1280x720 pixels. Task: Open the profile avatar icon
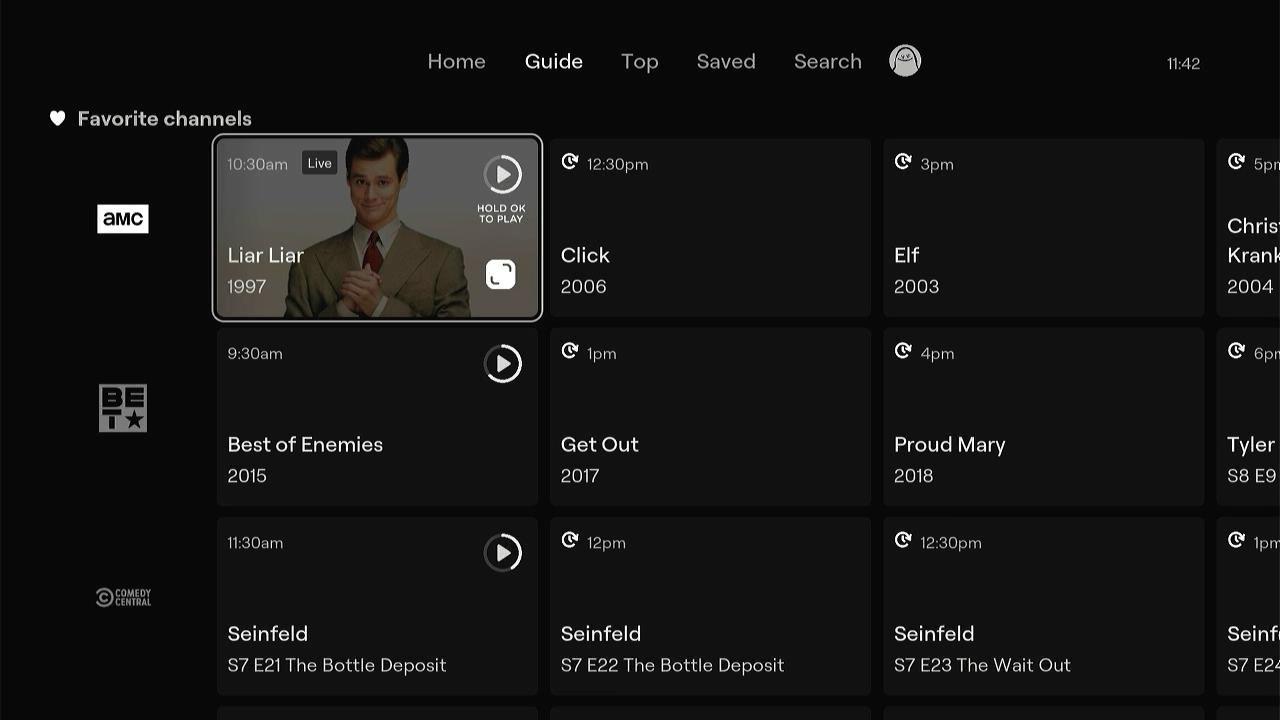904,60
